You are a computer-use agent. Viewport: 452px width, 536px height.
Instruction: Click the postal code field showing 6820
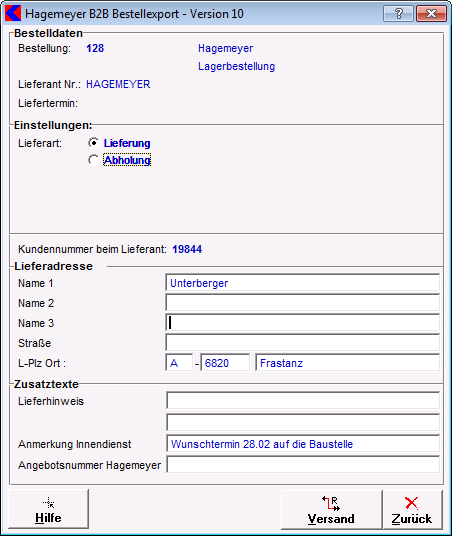pos(225,363)
